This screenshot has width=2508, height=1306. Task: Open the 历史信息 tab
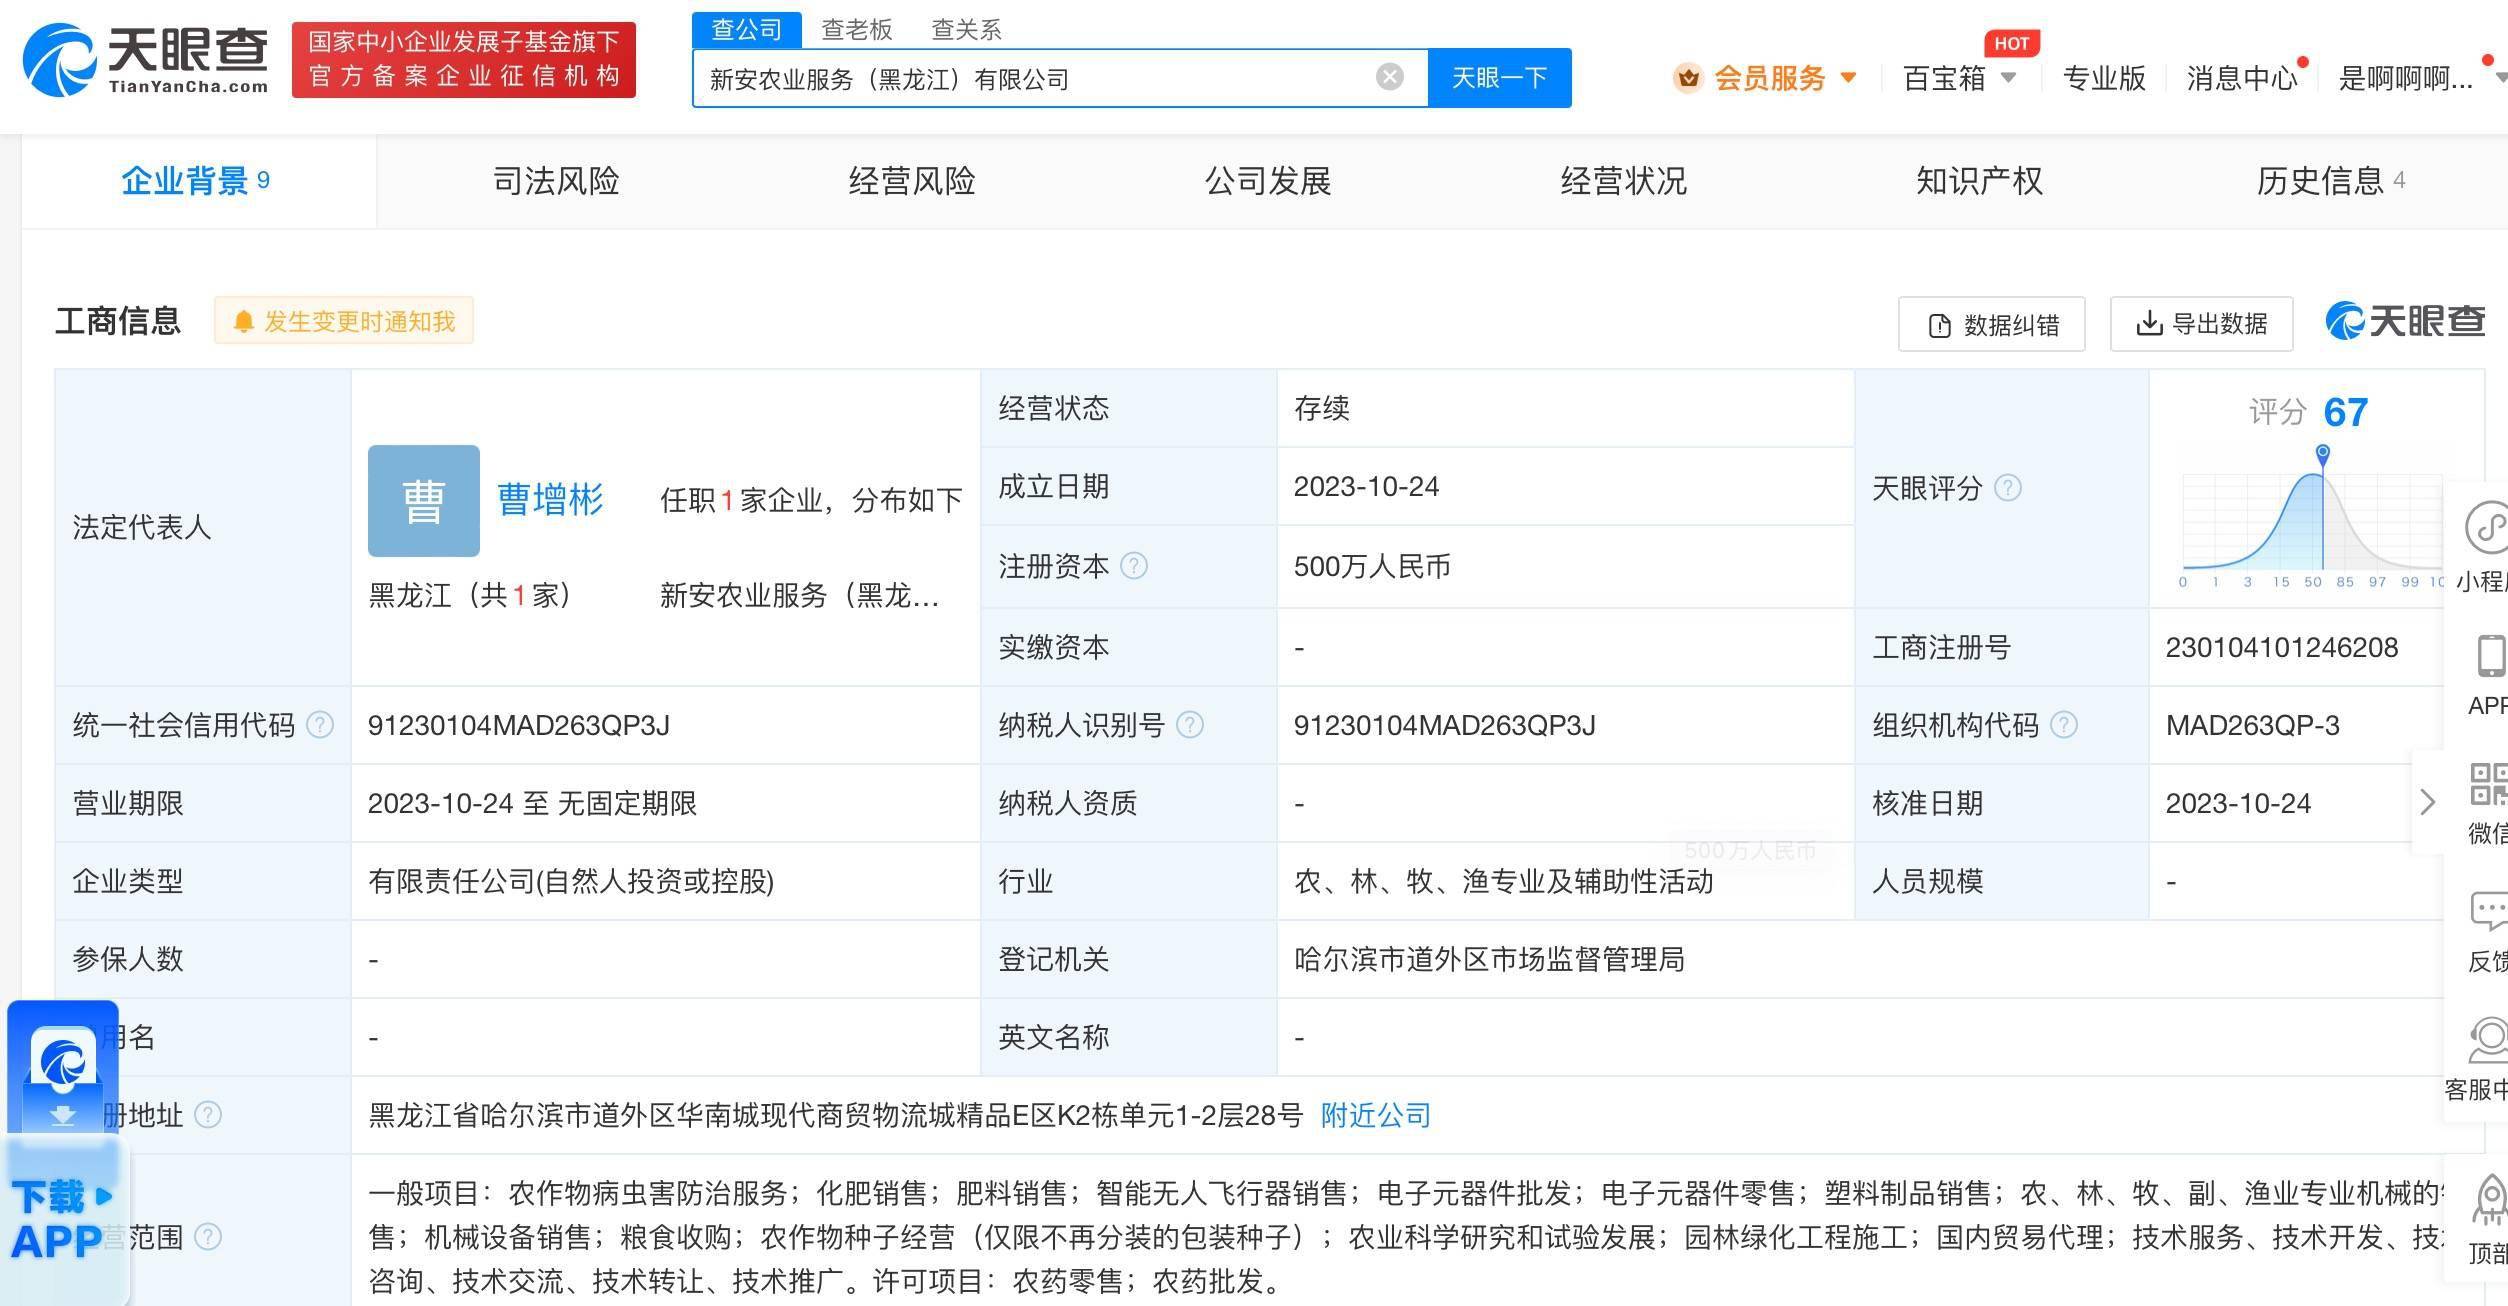(x=2331, y=181)
